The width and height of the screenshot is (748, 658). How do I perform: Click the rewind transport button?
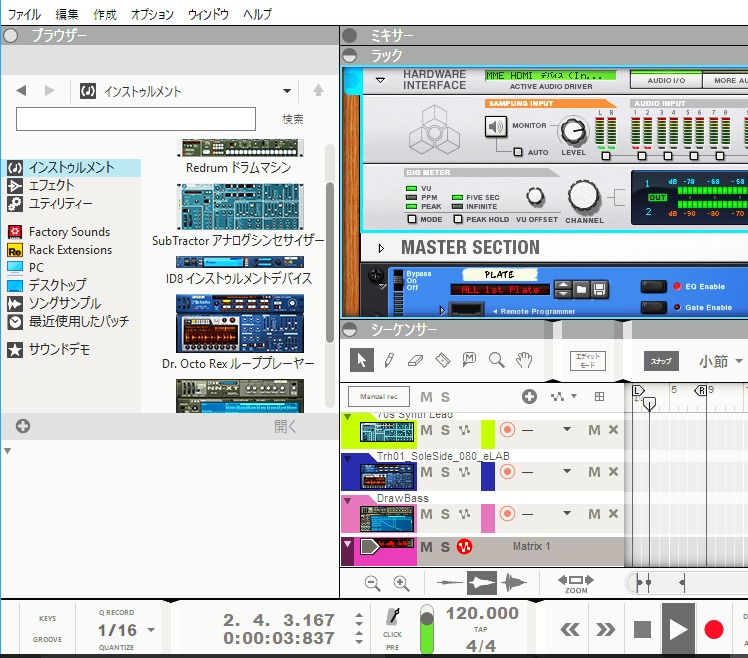(570, 630)
